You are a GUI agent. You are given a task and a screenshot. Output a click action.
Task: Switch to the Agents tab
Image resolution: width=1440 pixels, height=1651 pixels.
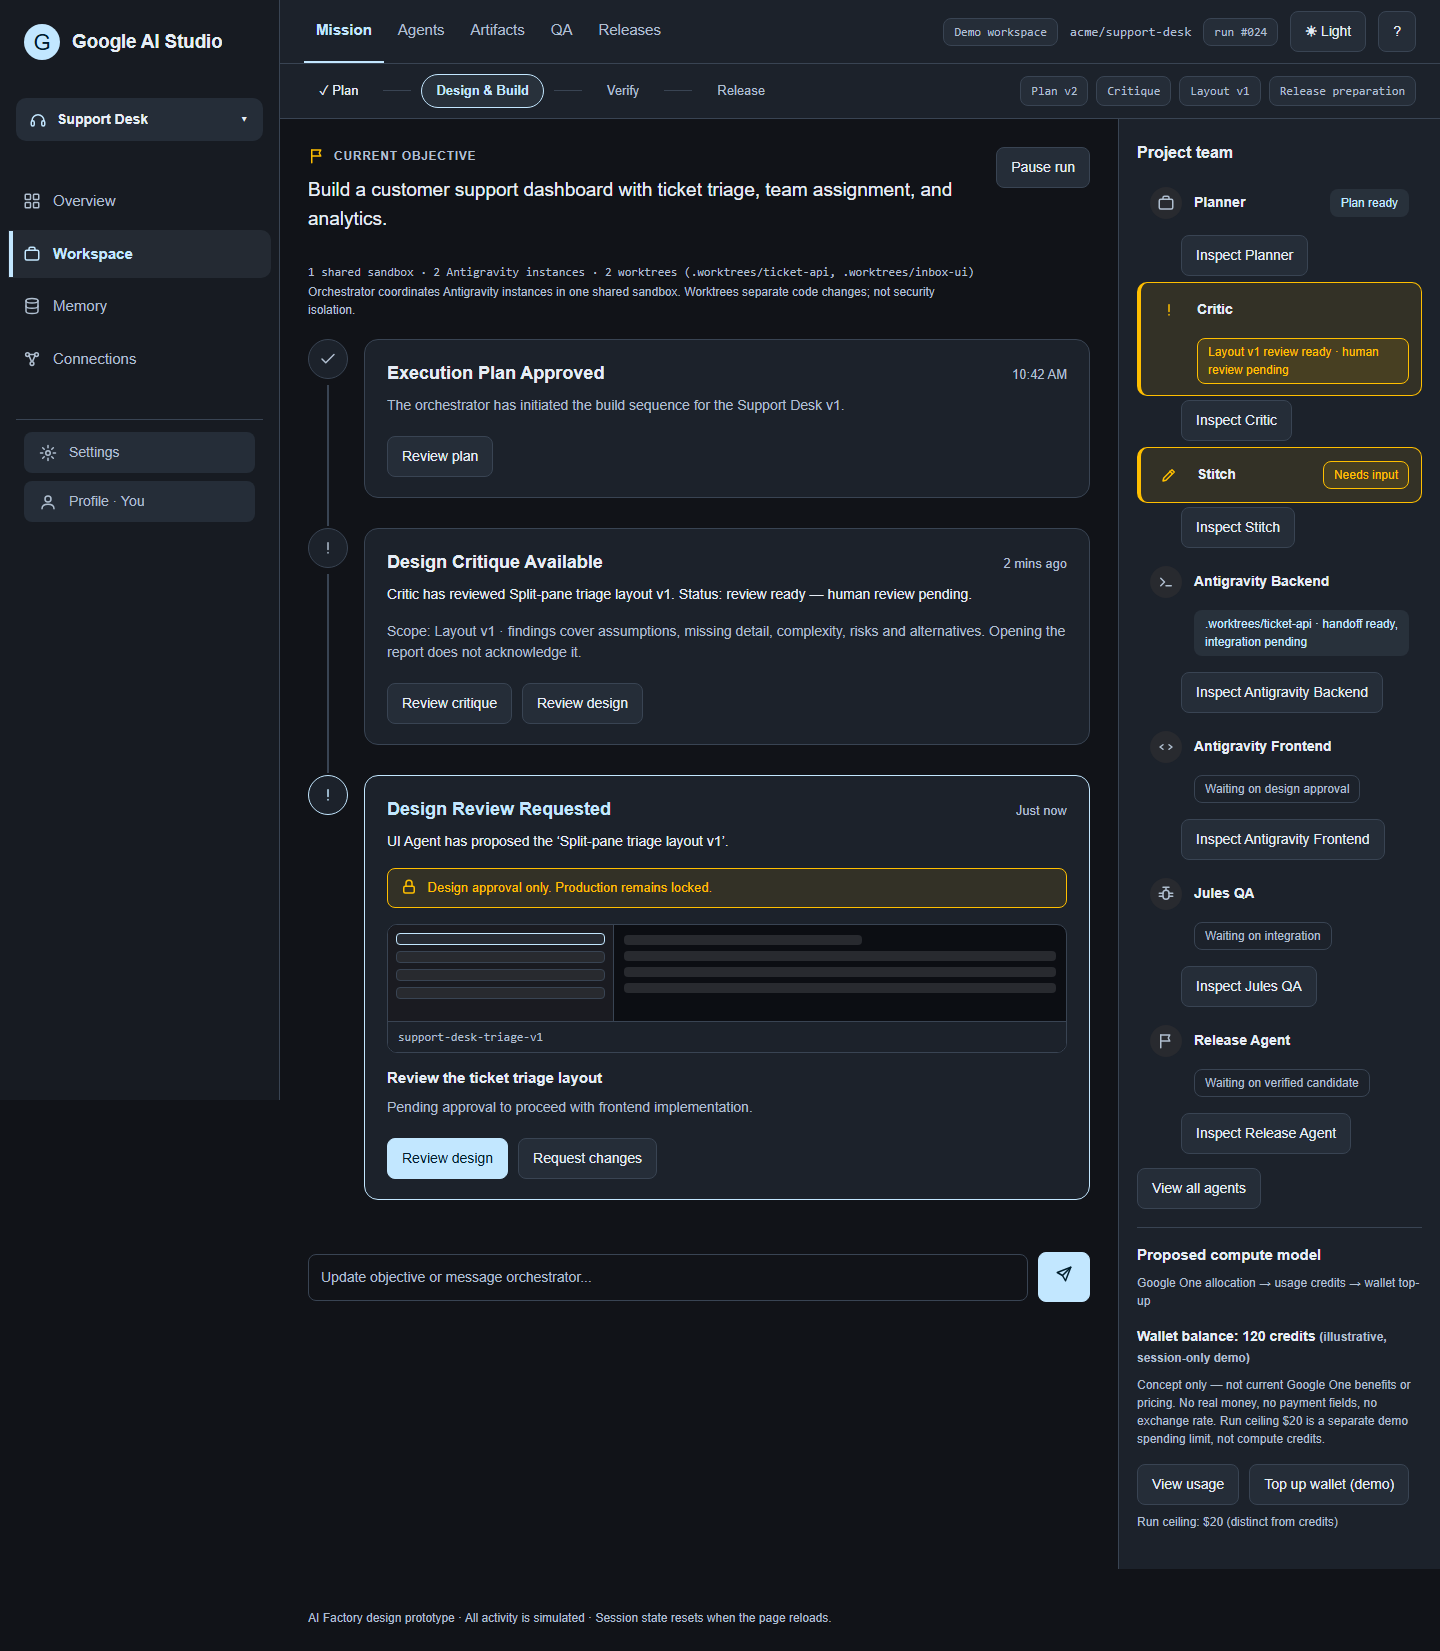click(421, 30)
